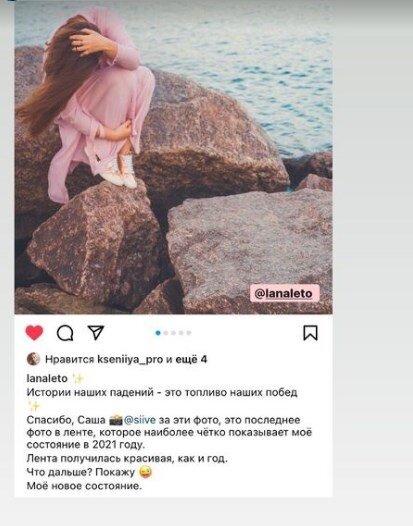Screen dimensions: 413x526
Task: Open the kseniiya_pro profile link
Action: [130, 360]
